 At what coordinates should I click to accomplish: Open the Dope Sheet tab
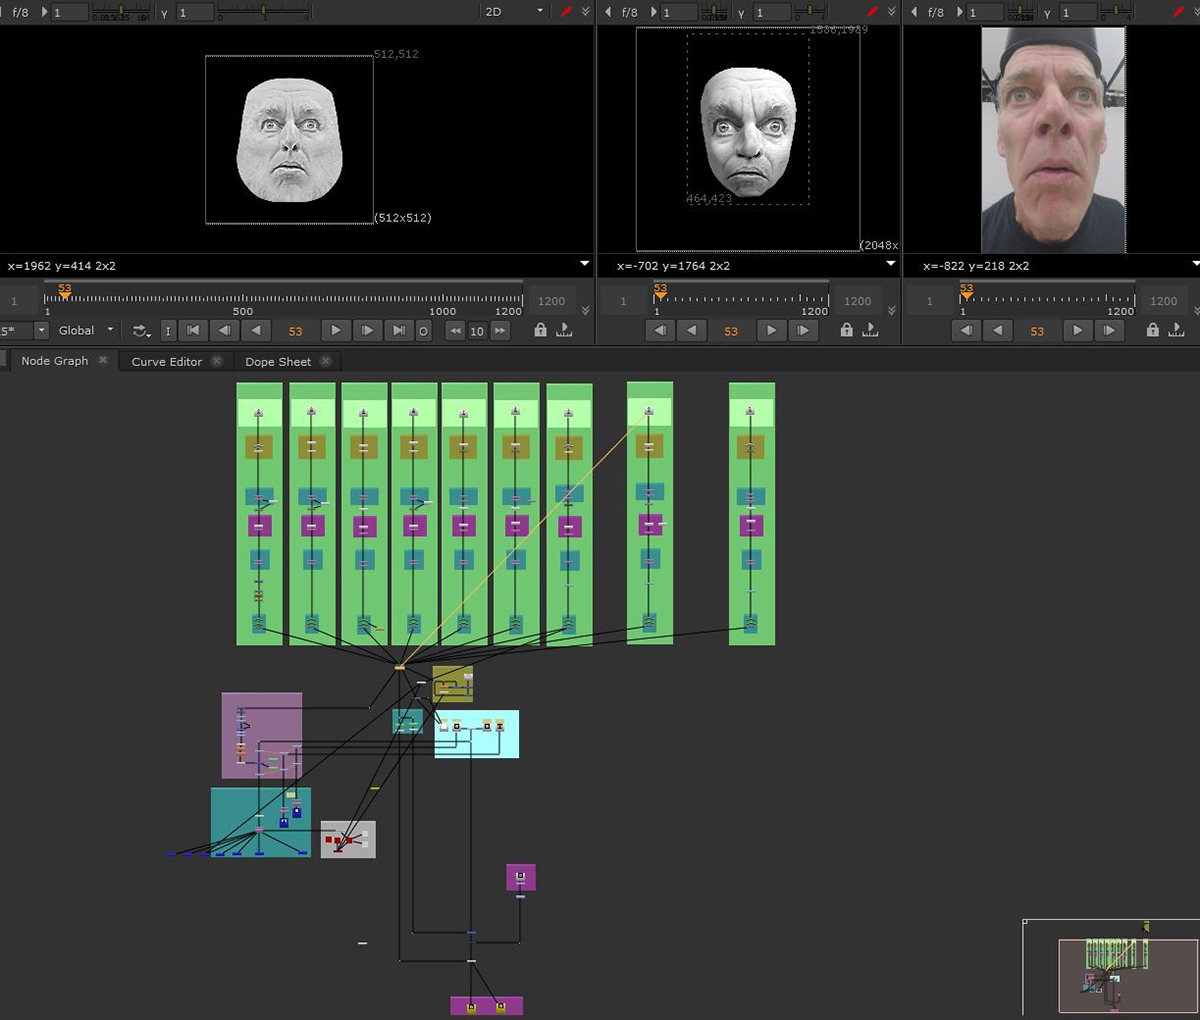click(278, 361)
